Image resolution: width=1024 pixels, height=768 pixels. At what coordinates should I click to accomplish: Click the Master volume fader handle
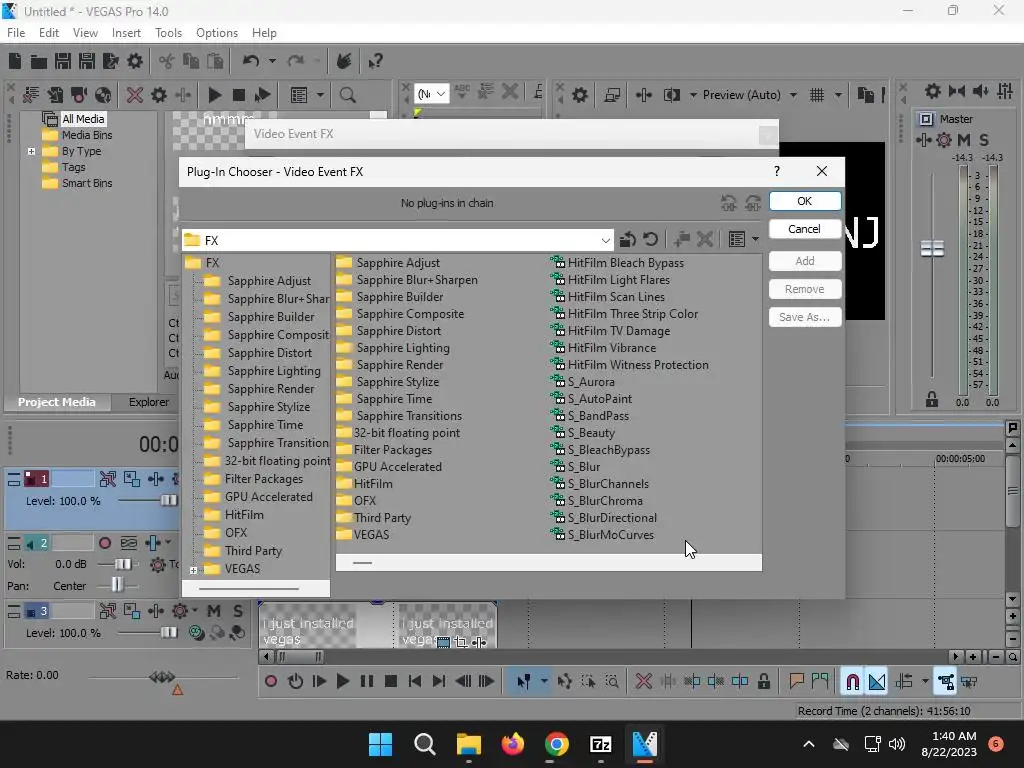tap(932, 249)
